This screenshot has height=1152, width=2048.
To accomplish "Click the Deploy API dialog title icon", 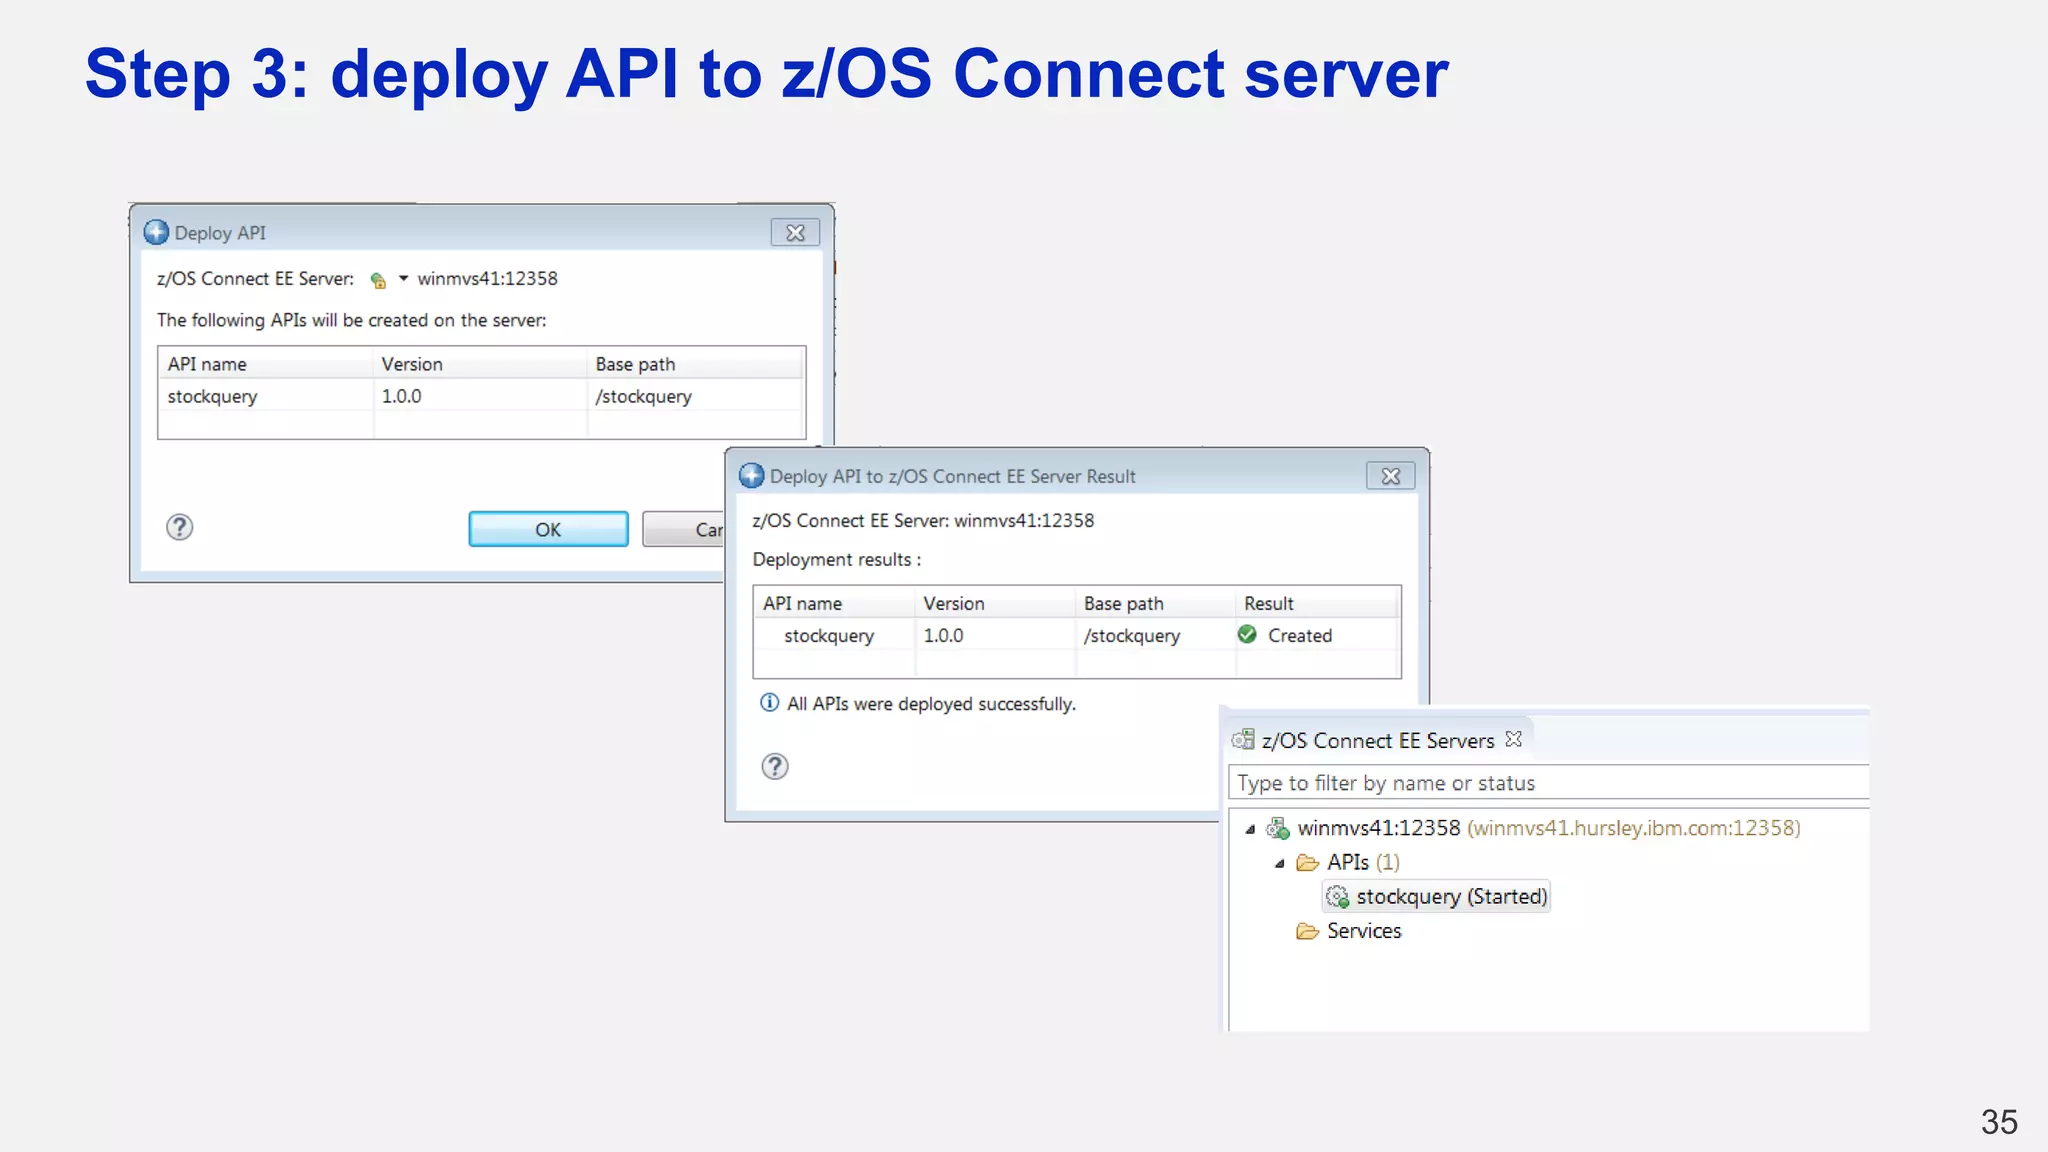I will click(x=156, y=232).
